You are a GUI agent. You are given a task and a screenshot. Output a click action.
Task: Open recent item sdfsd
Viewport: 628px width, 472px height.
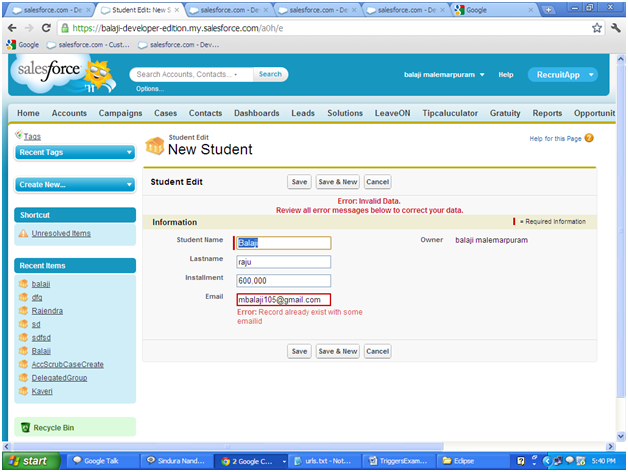point(41,337)
